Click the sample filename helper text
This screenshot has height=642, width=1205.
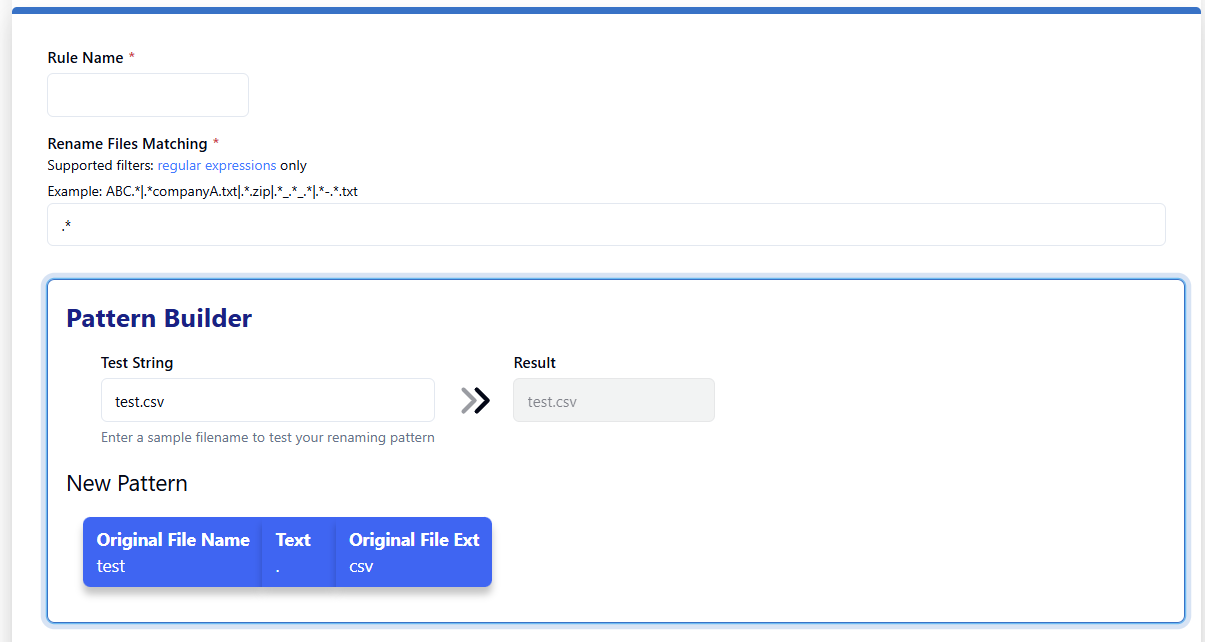[268, 438]
